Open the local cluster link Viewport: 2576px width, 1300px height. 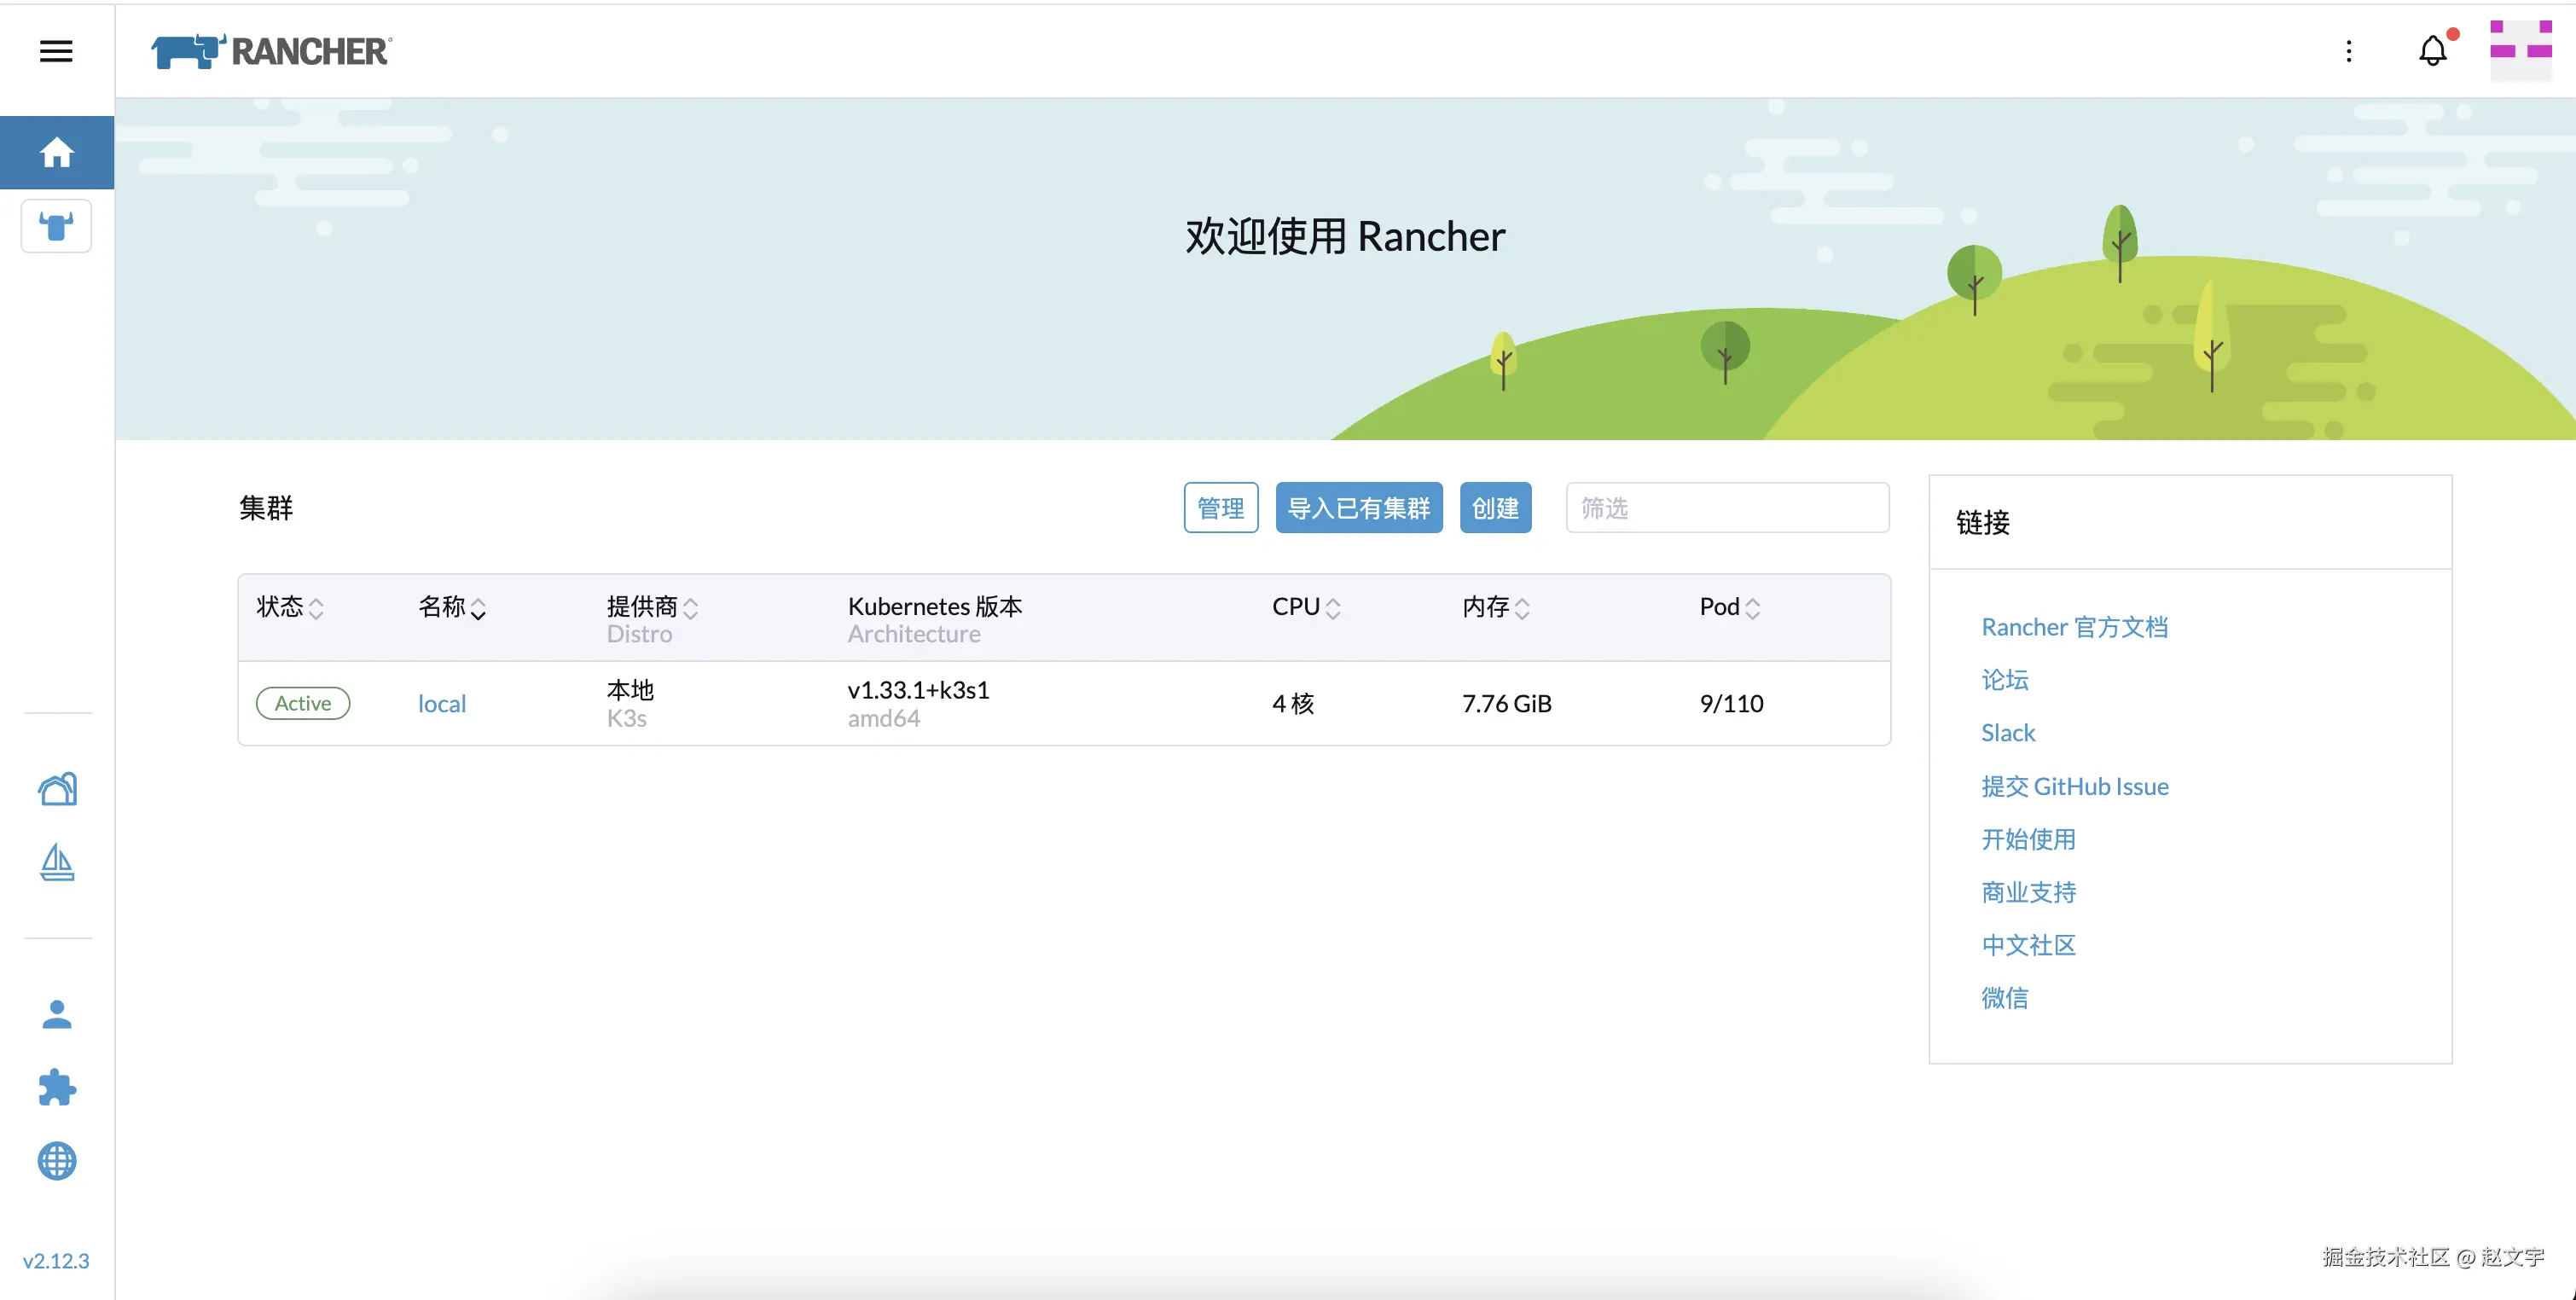pos(441,703)
